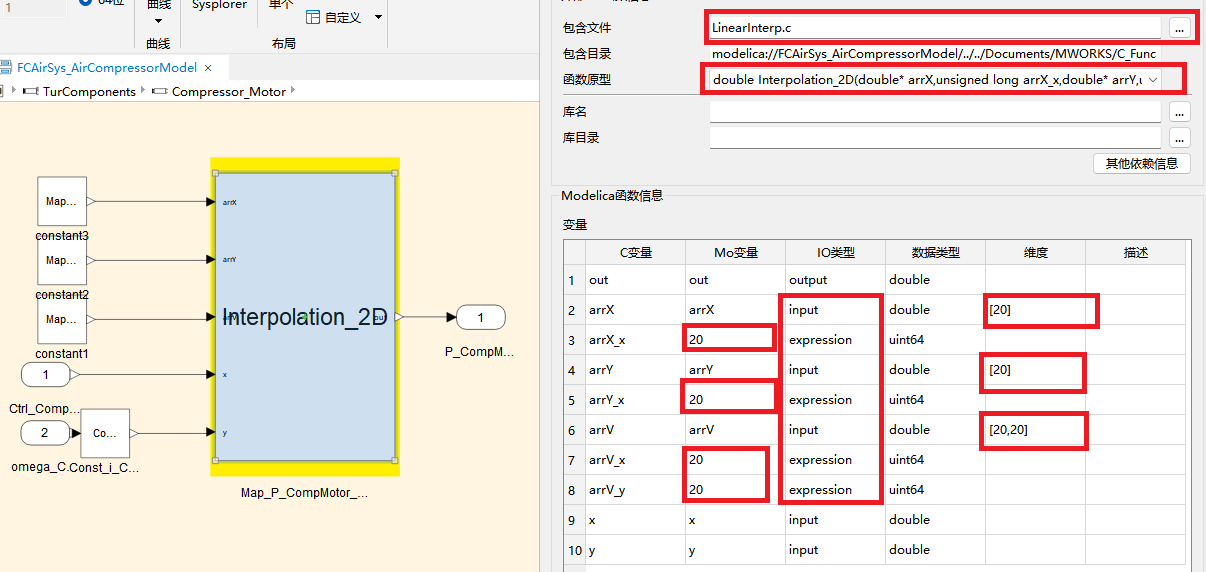Select row 10 y C变量 cell

tap(636, 550)
